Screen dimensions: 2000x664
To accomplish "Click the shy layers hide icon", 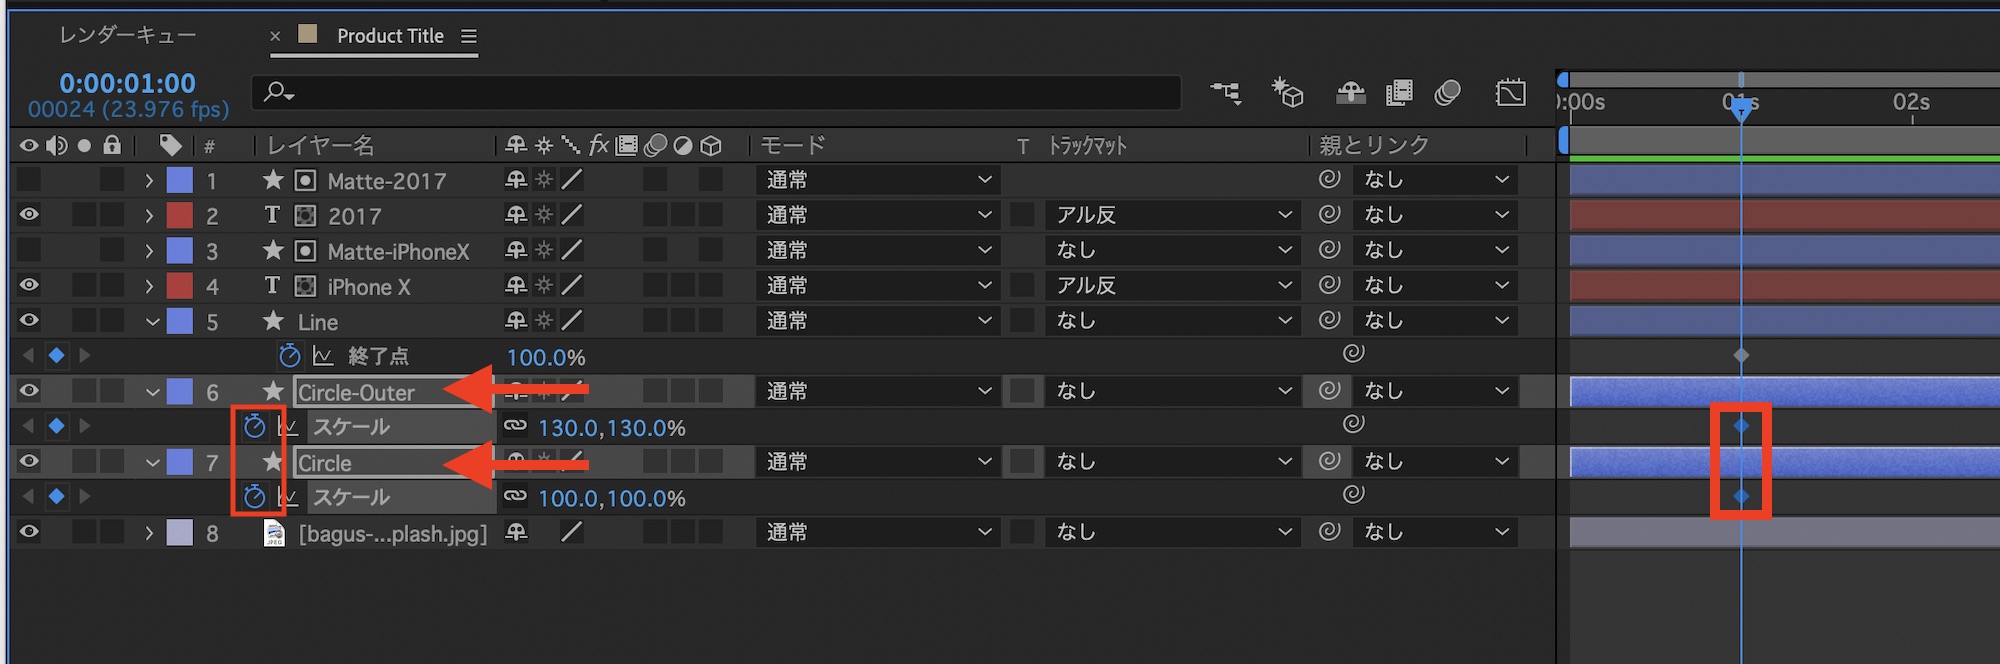I will 1351,93.
